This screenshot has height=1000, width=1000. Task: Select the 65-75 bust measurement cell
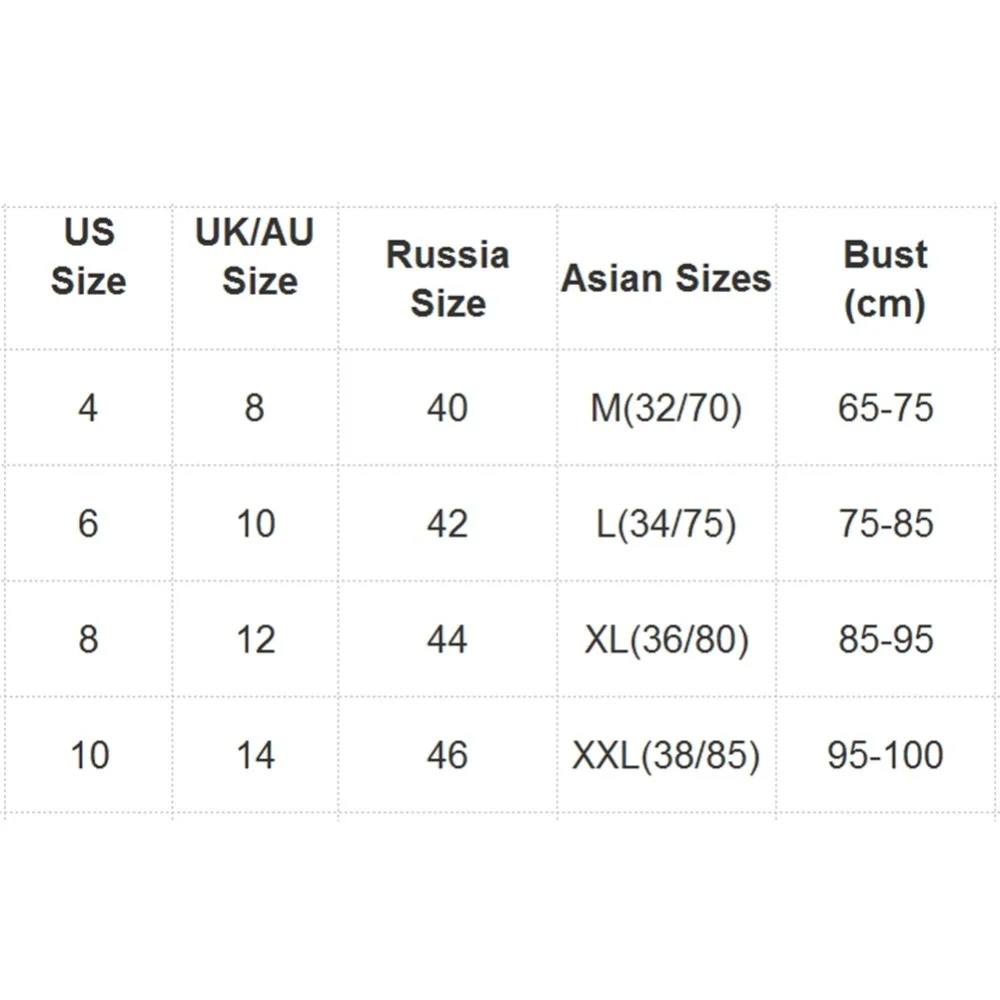point(885,408)
